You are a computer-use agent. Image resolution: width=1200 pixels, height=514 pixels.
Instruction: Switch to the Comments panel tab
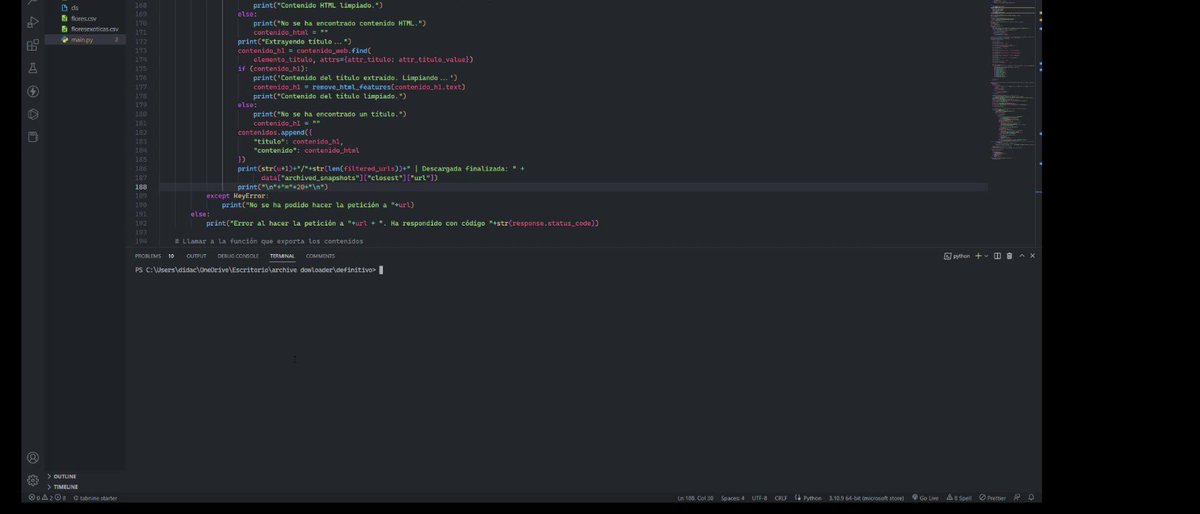pyautogui.click(x=321, y=256)
